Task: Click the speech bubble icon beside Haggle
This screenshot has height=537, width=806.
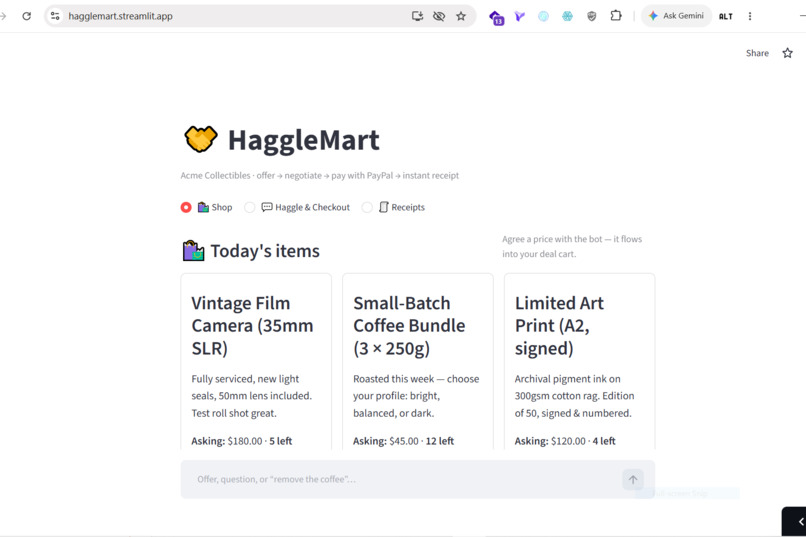Action: click(267, 207)
